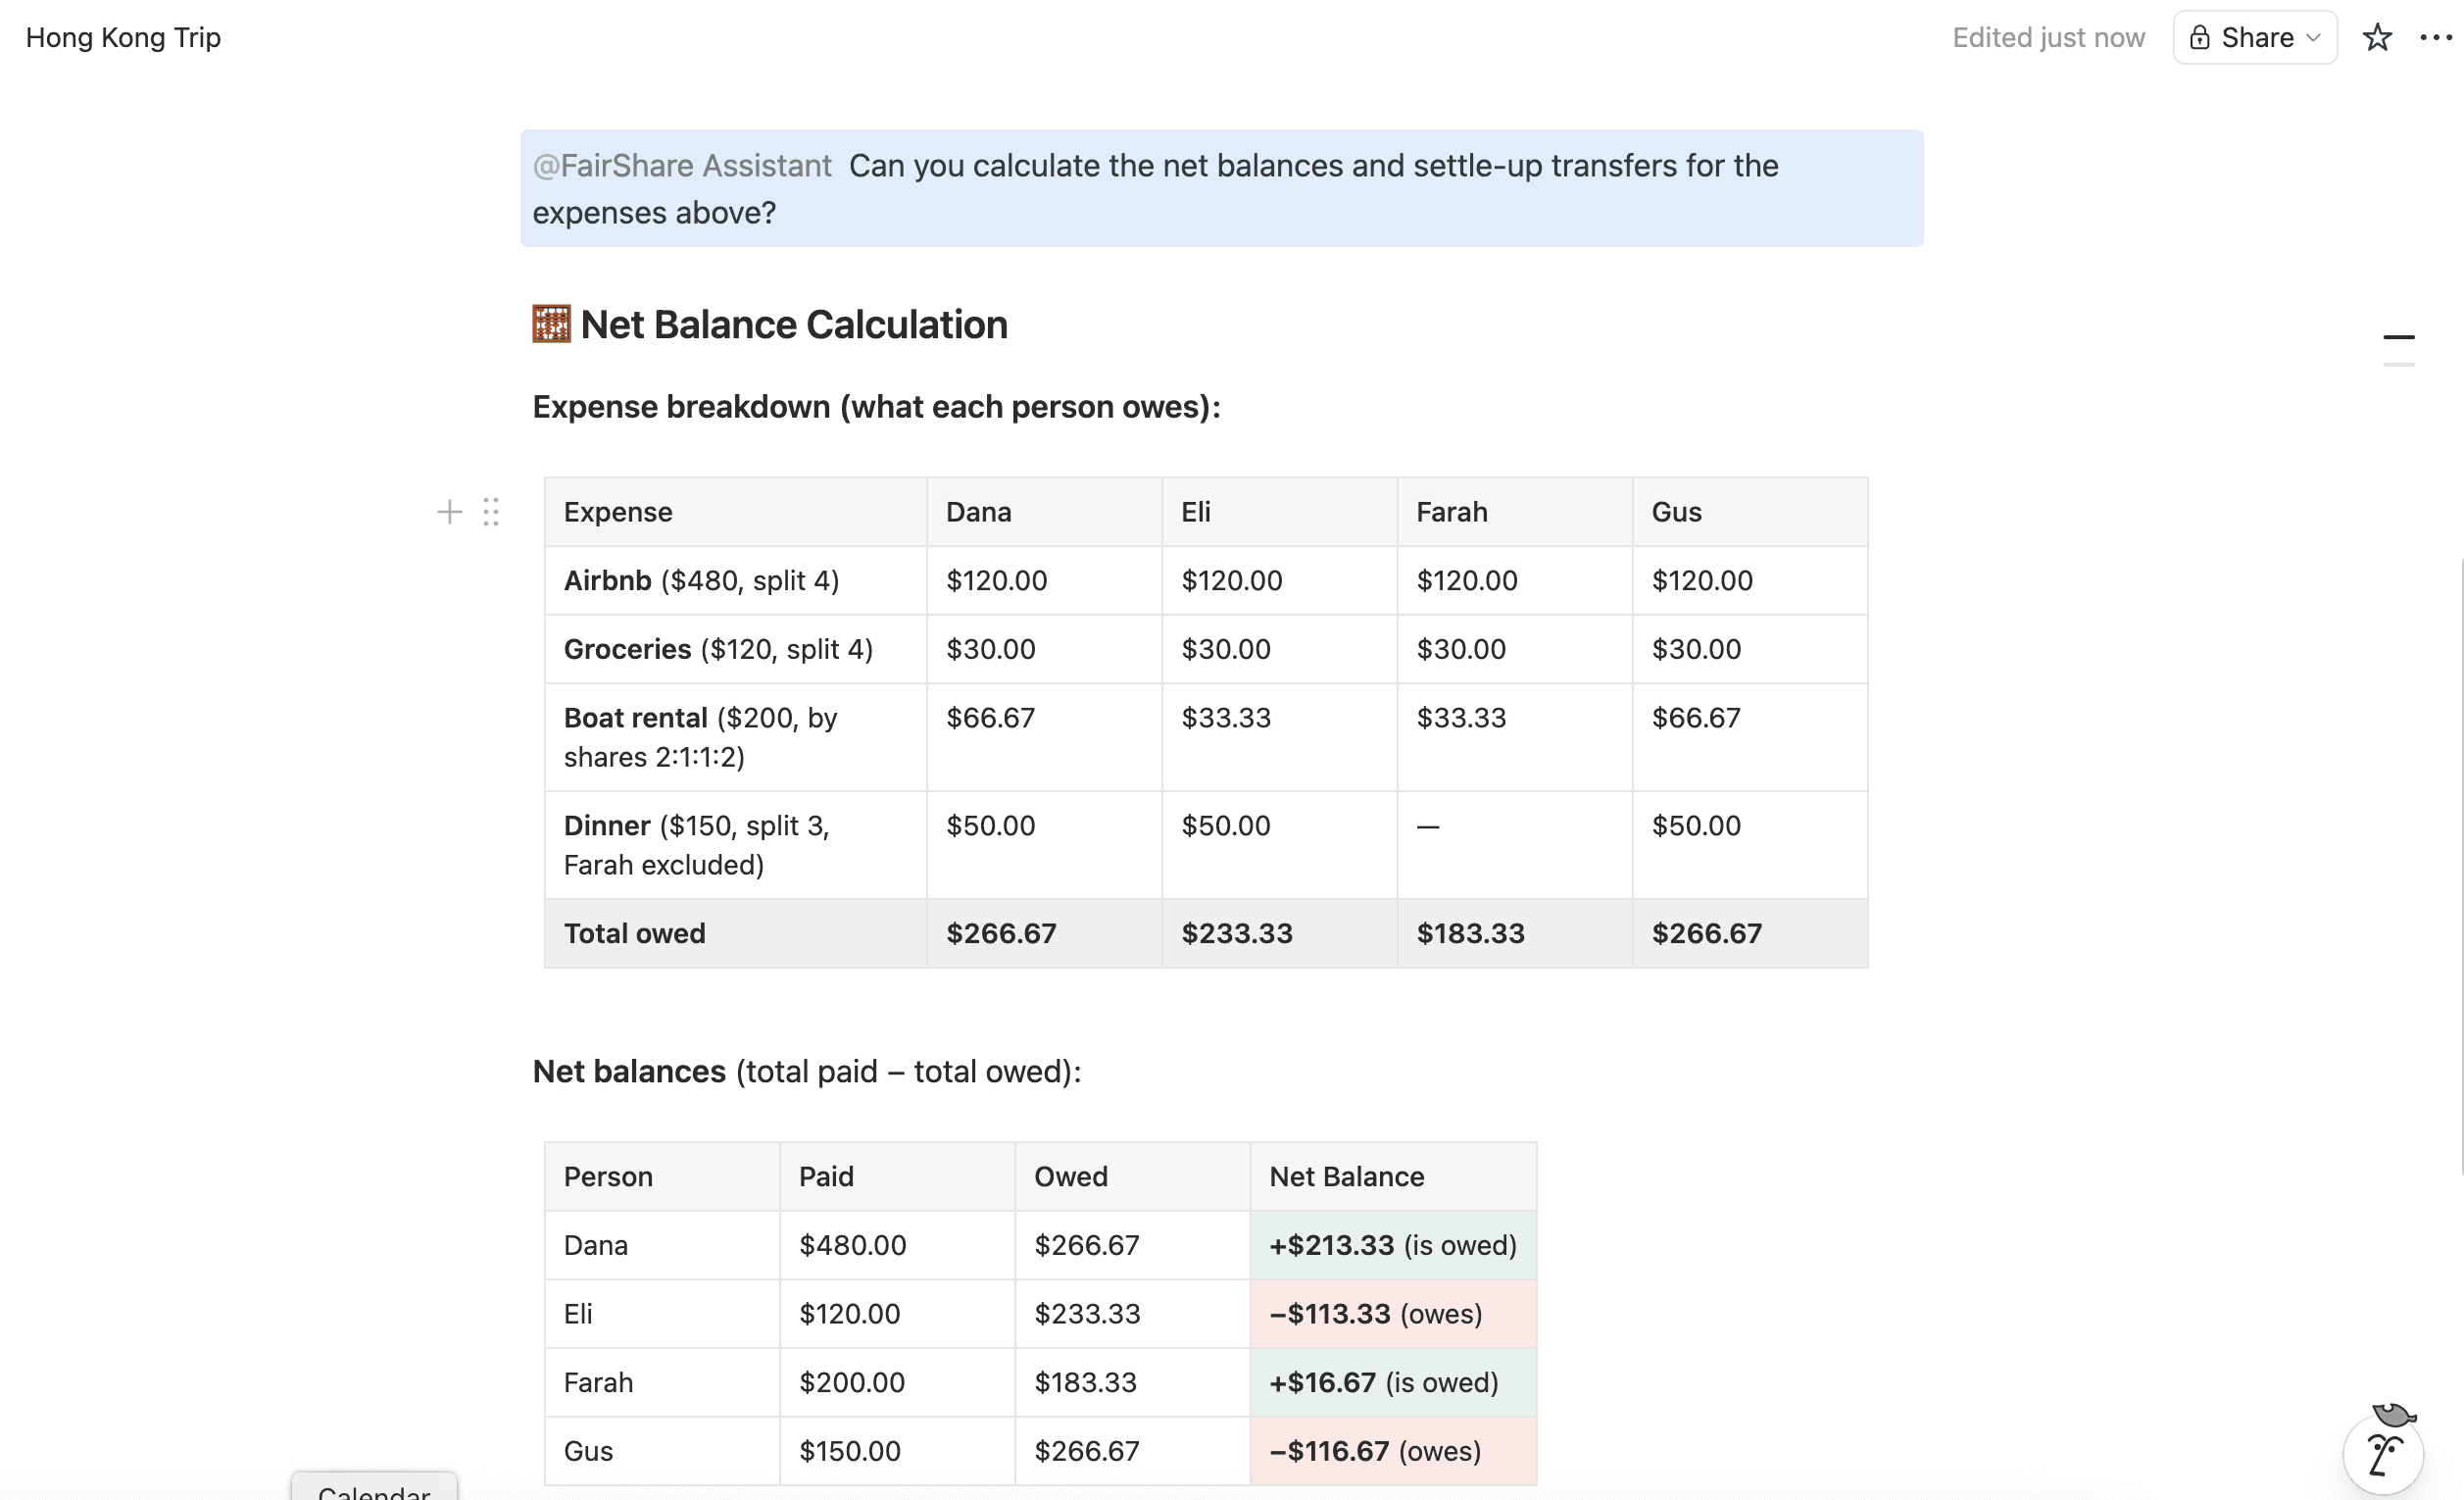Click the Total owed row label
The image size is (2464, 1500).
(634, 933)
